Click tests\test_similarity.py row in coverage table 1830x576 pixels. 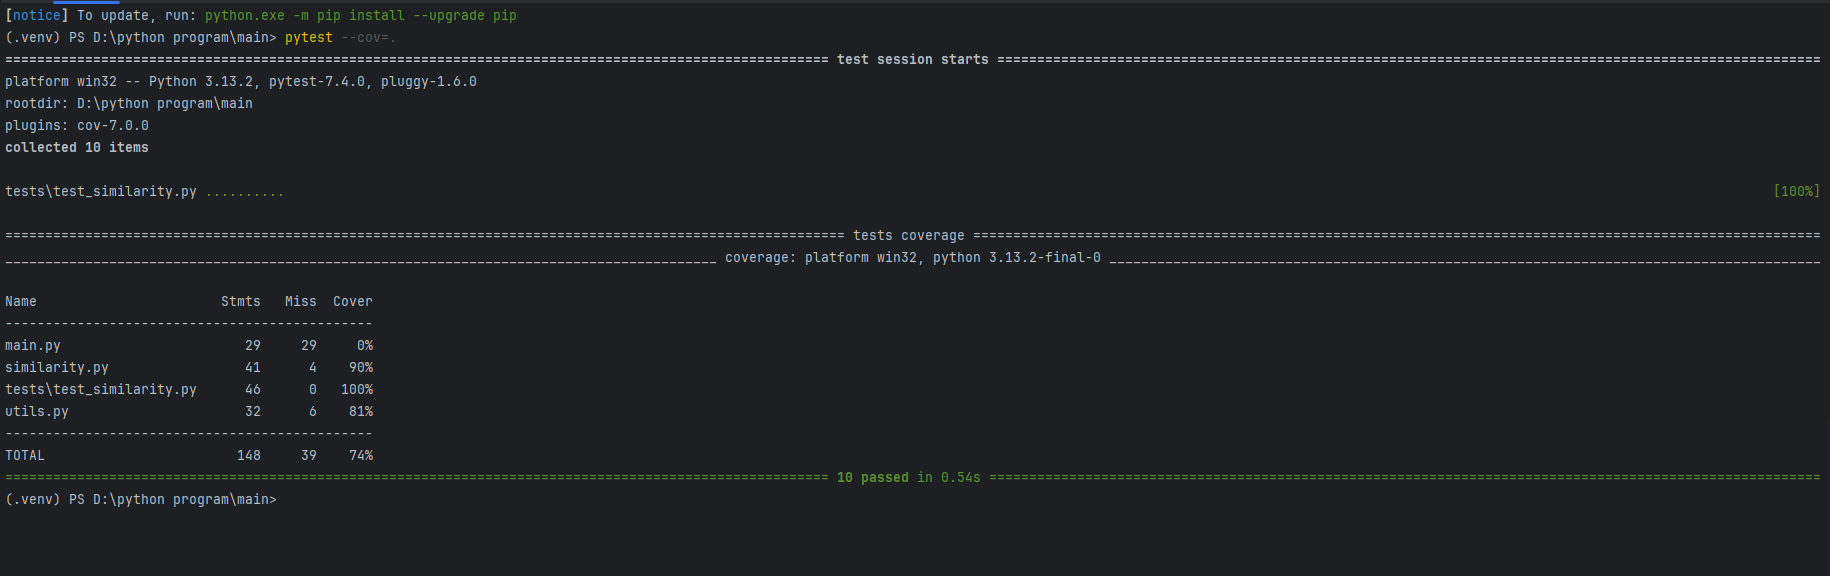tap(189, 389)
